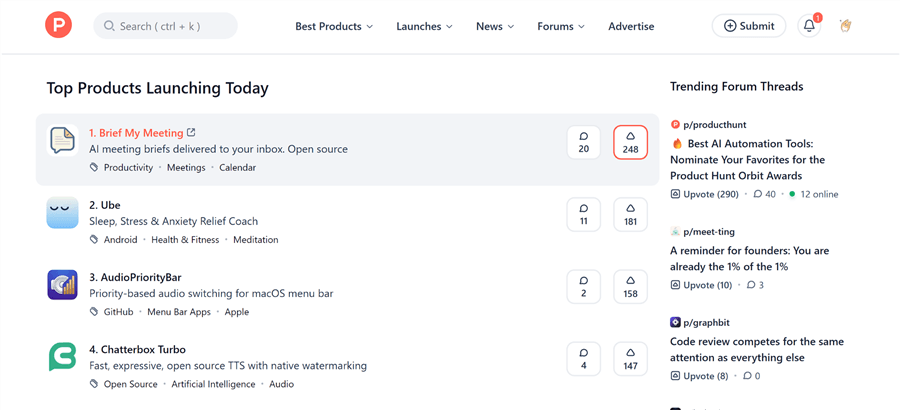Expand the Best Products menu
This screenshot has height=410, width=900.
(x=334, y=26)
